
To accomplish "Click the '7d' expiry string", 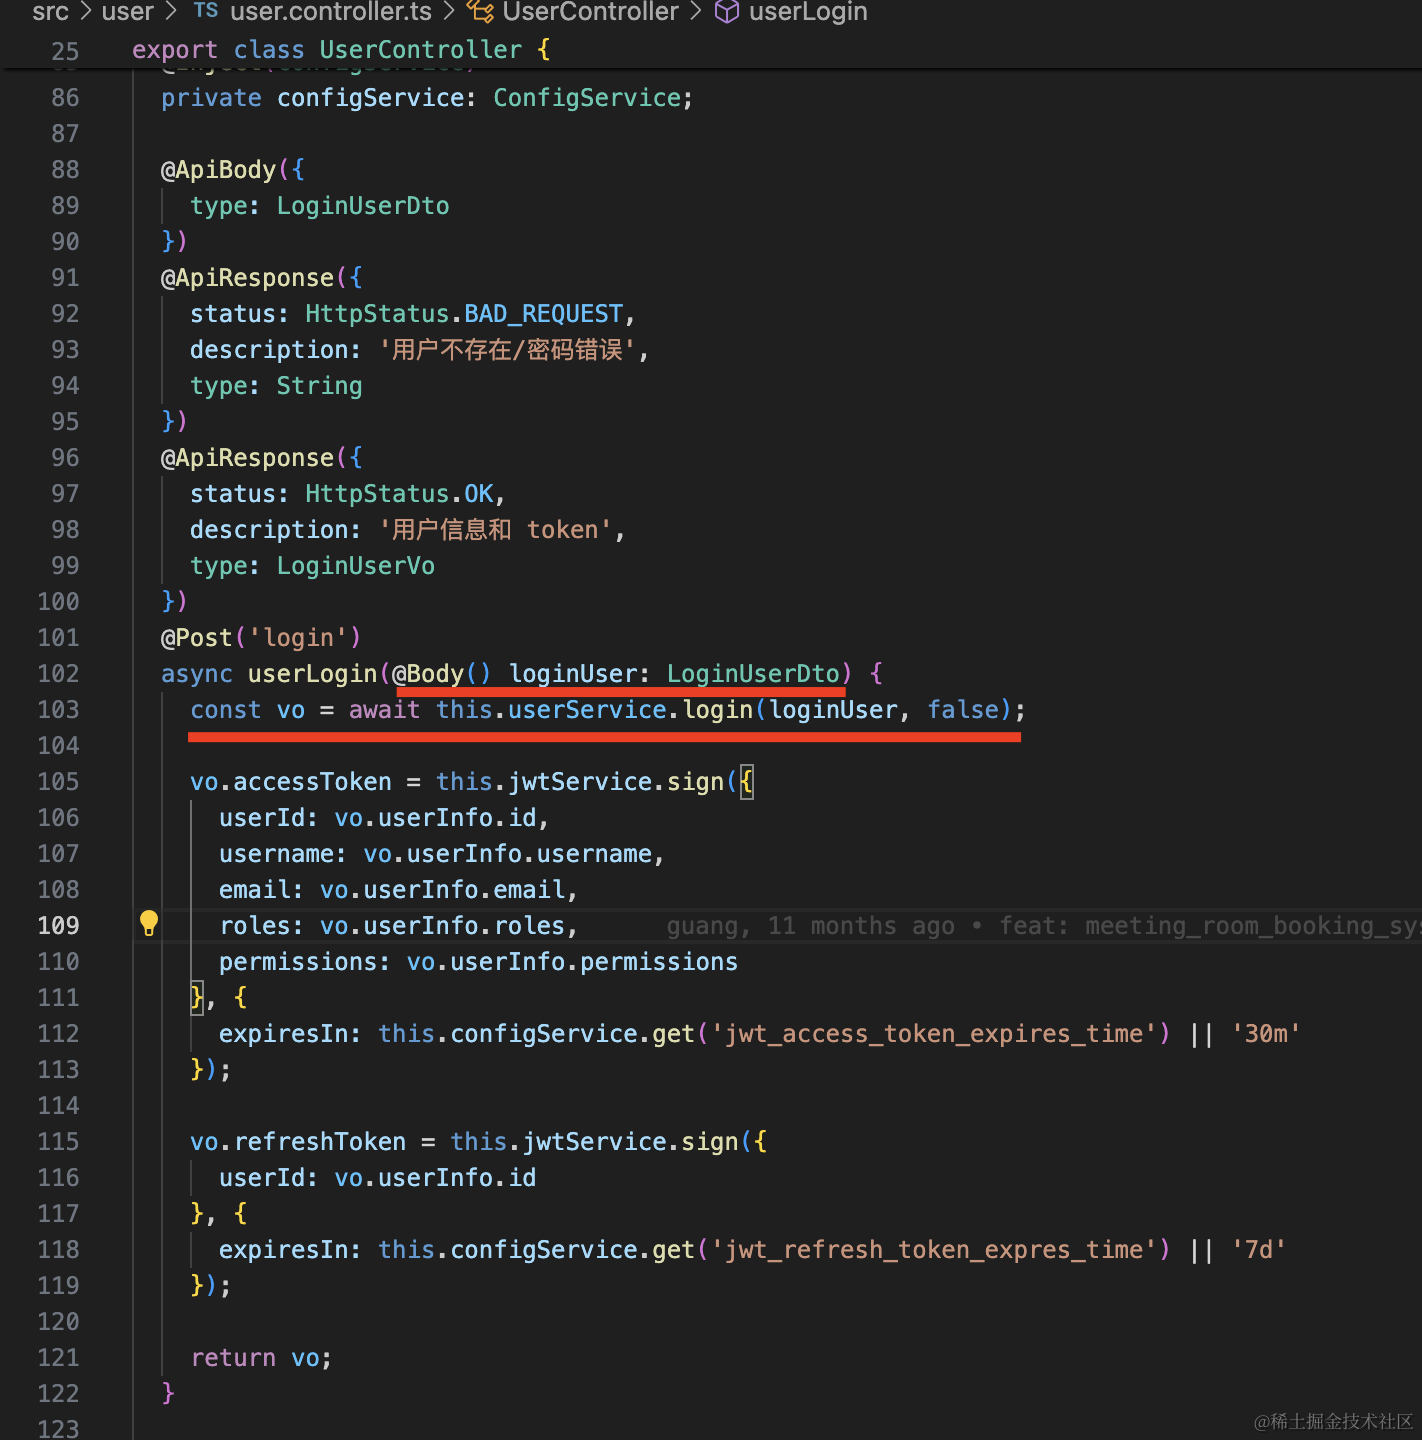I will pyautogui.click(x=1258, y=1250).
